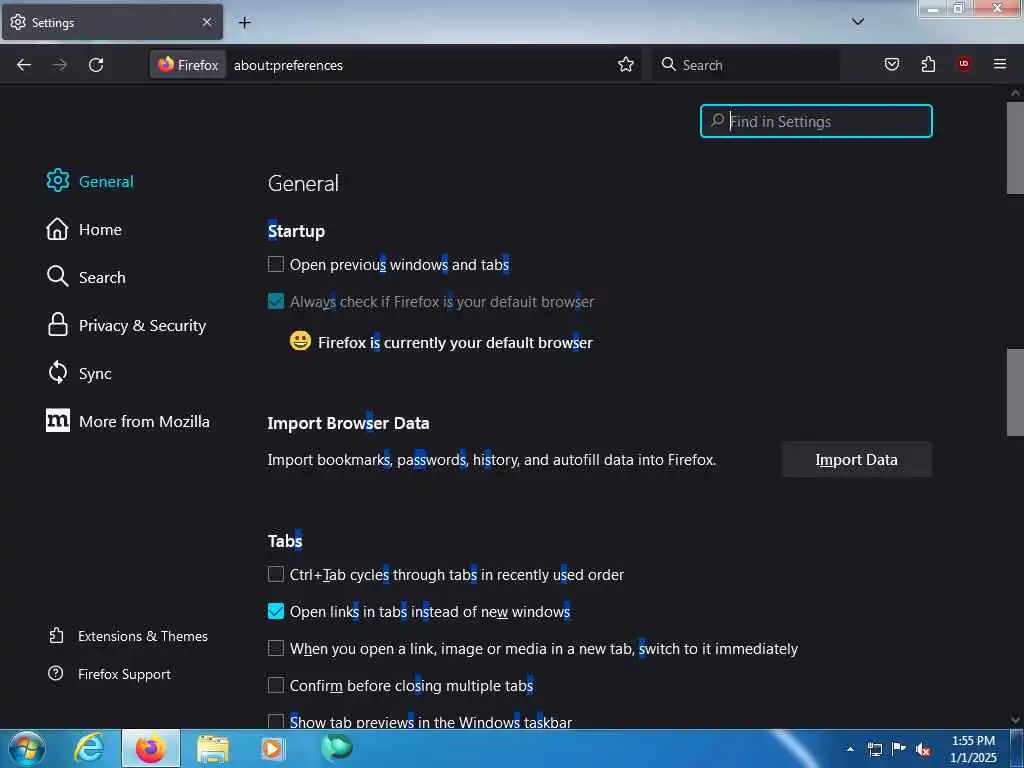Open the Firefox hamburger application menu
Image resolution: width=1024 pixels, height=768 pixels.
(999, 64)
